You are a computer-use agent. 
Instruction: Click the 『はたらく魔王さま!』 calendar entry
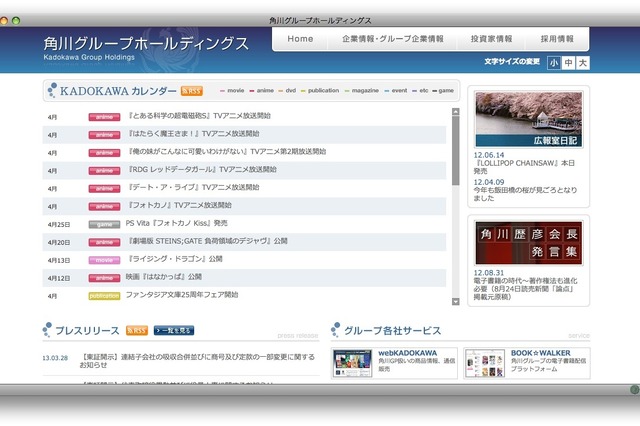coord(193,134)
